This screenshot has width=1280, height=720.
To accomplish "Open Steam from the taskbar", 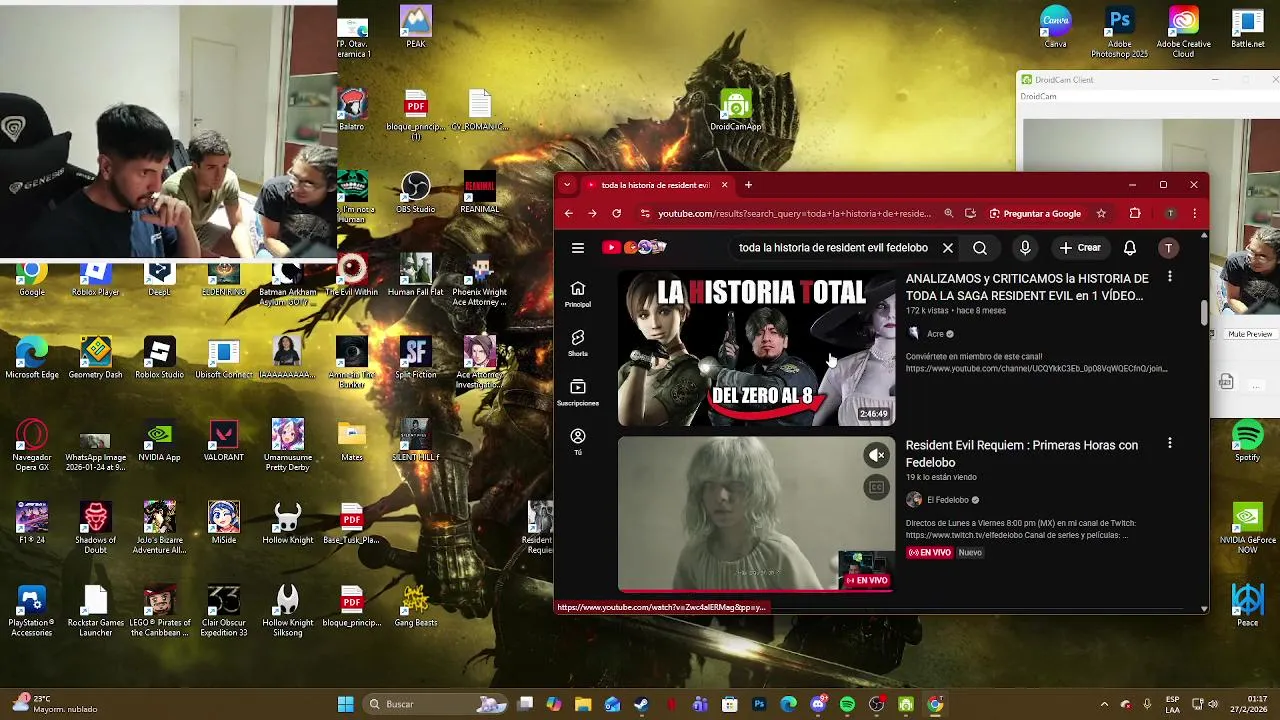I will [641, 704].
